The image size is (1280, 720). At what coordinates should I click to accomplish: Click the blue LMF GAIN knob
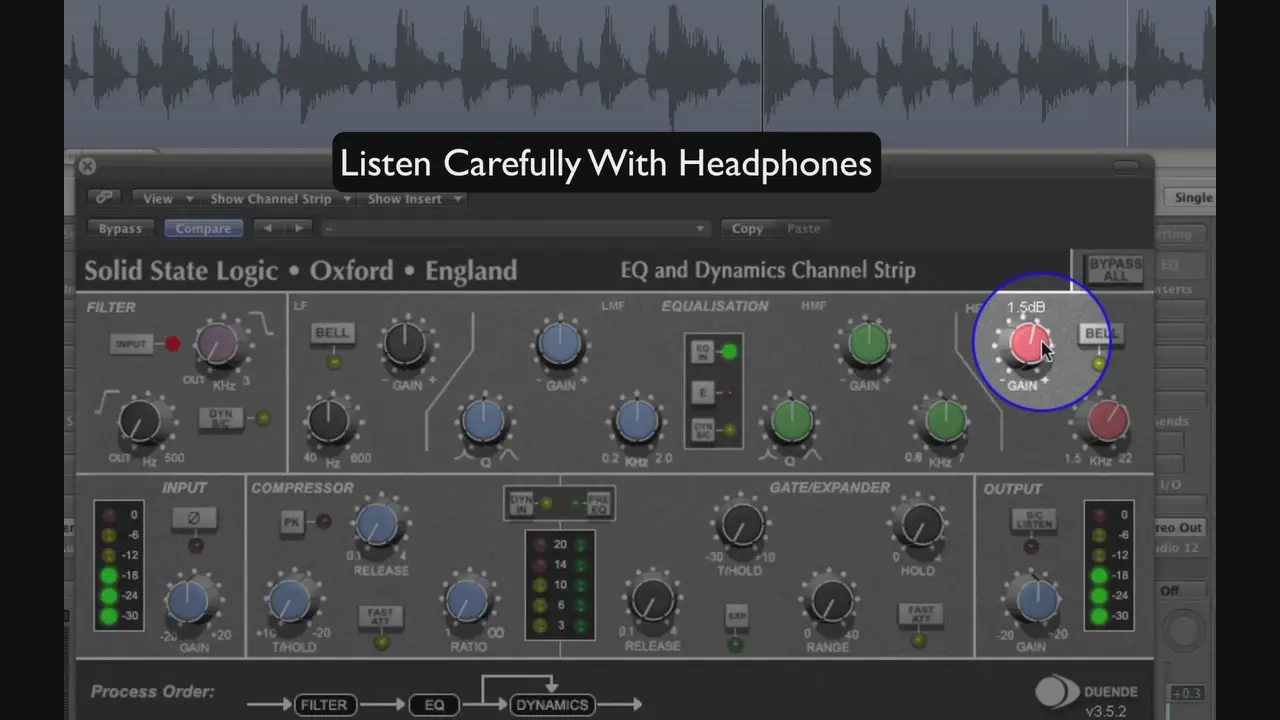coord(560,344)
